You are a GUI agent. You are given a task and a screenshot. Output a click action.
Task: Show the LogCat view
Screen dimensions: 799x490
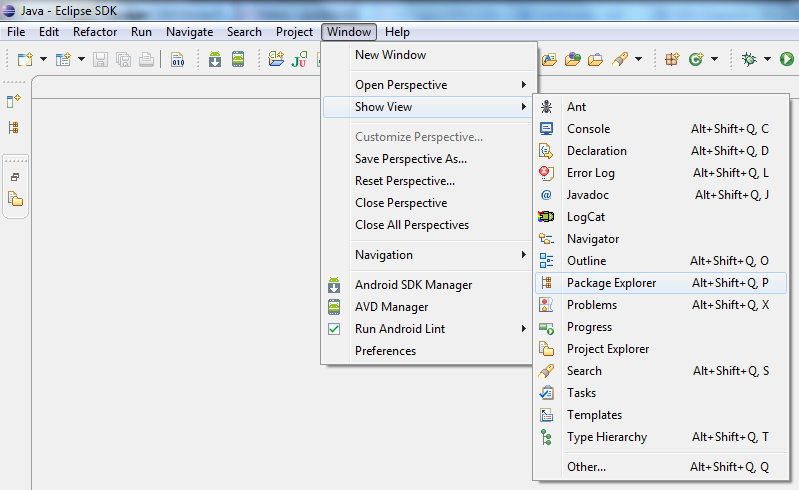point(661,216)
